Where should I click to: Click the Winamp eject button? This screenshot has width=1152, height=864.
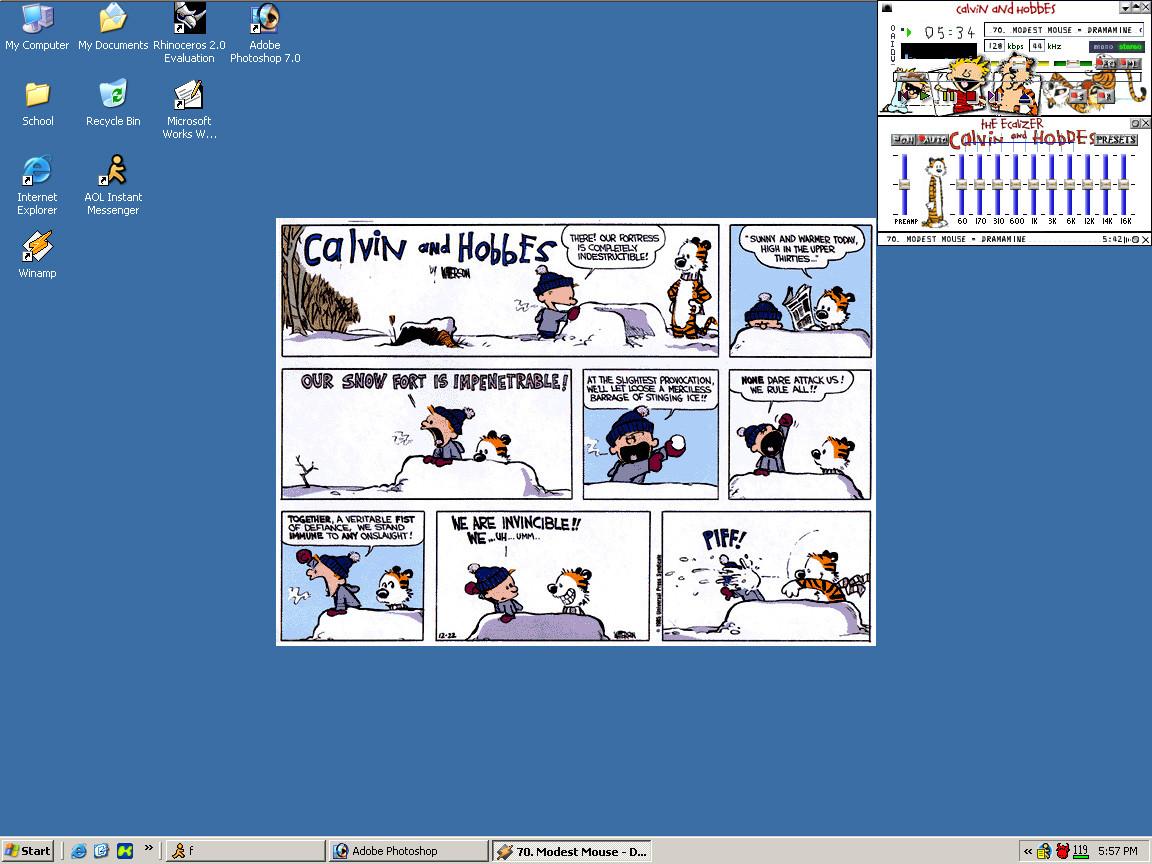point(1025,97)
